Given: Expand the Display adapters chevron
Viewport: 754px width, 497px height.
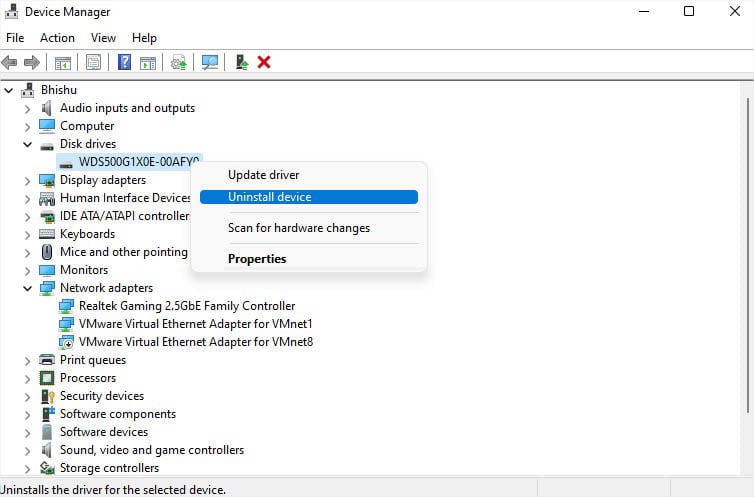Looking at the screenshot, I should (27, 181).
